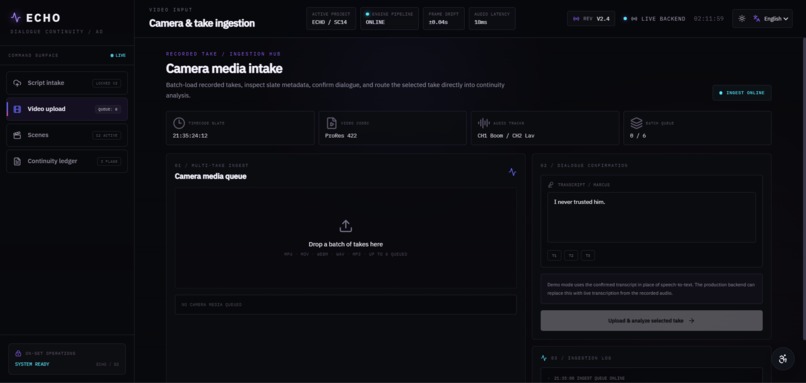Click the LIVE BACKEND status indicator
This screenshot has height=383, width=806.
654,19
